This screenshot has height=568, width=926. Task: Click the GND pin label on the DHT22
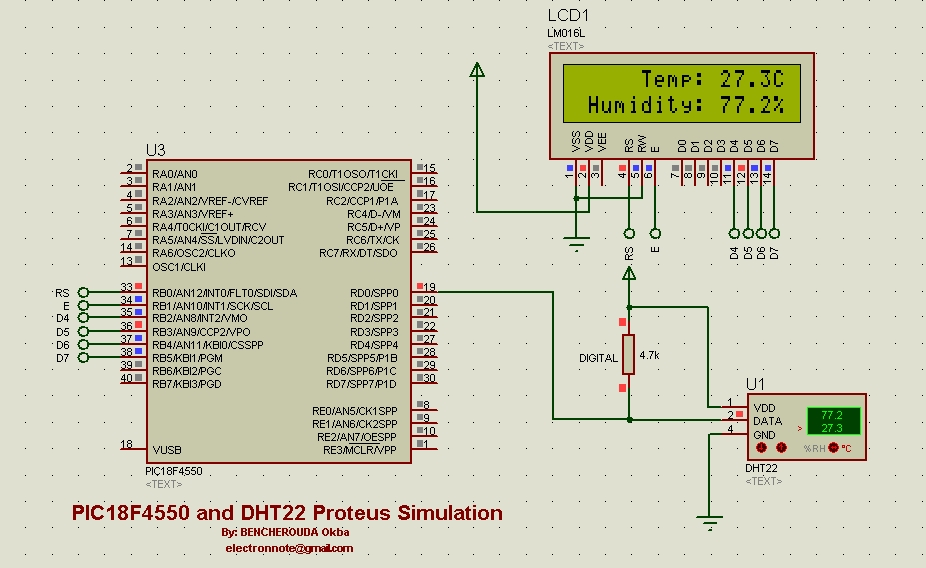click(764, 435)
